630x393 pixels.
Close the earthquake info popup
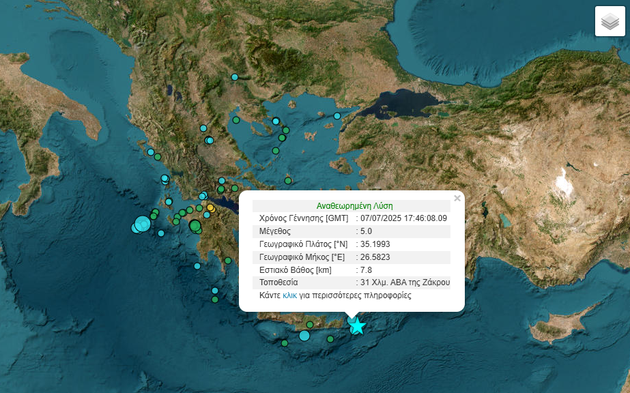[457, 198]
